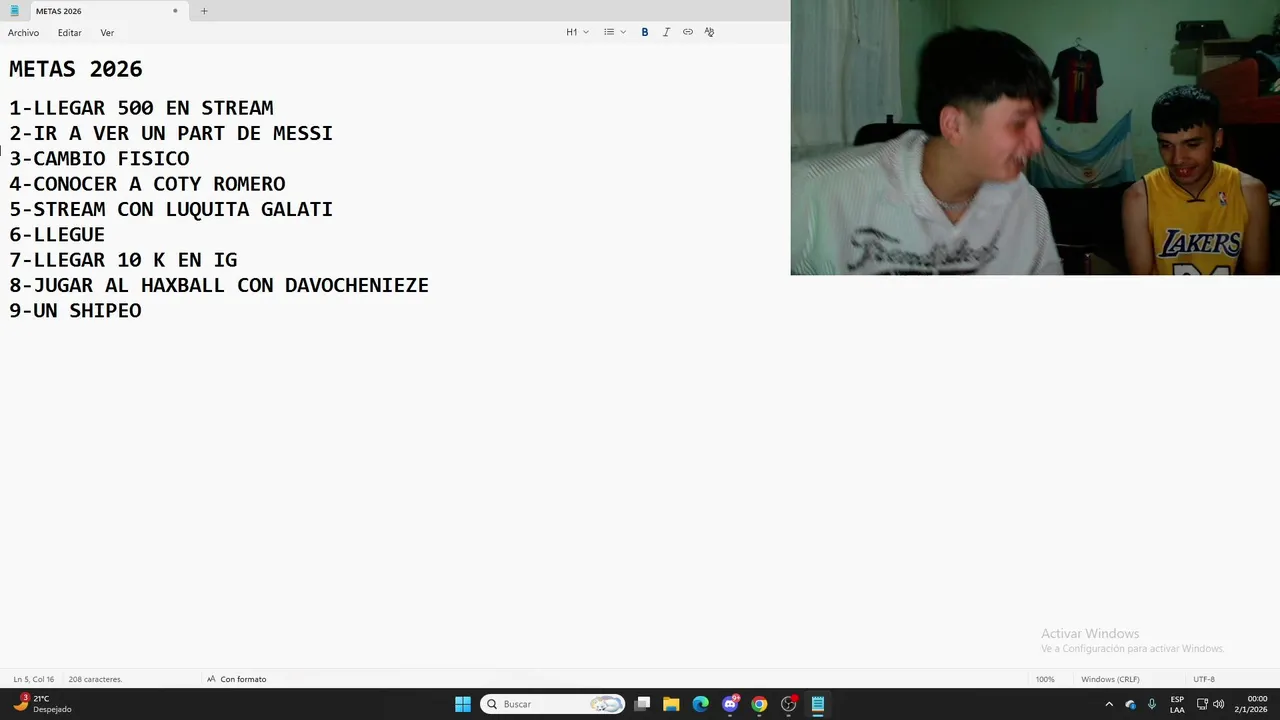Screen dimensions: 1280x720
Task: Click the UTF-8 encoding indicator
Action: tap(1204, 679)
